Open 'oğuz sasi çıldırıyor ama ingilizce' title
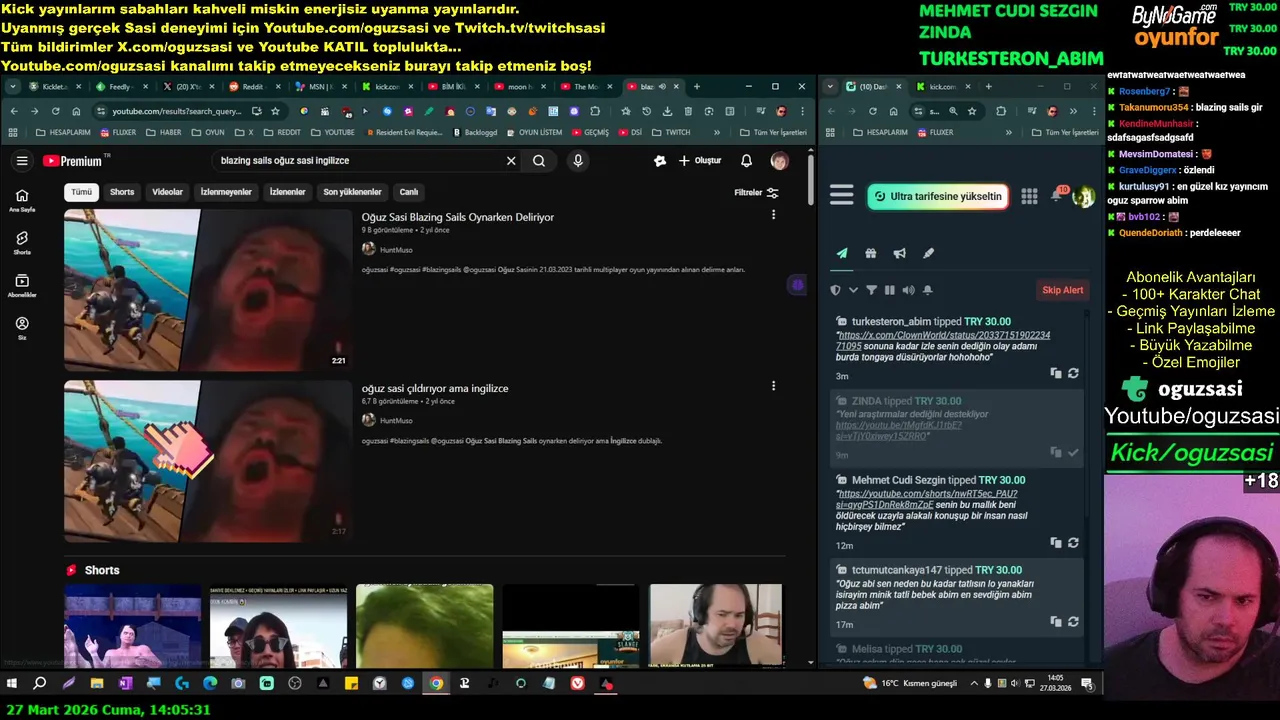Screen dimensions: 1280x720 [x=435, y=388]
